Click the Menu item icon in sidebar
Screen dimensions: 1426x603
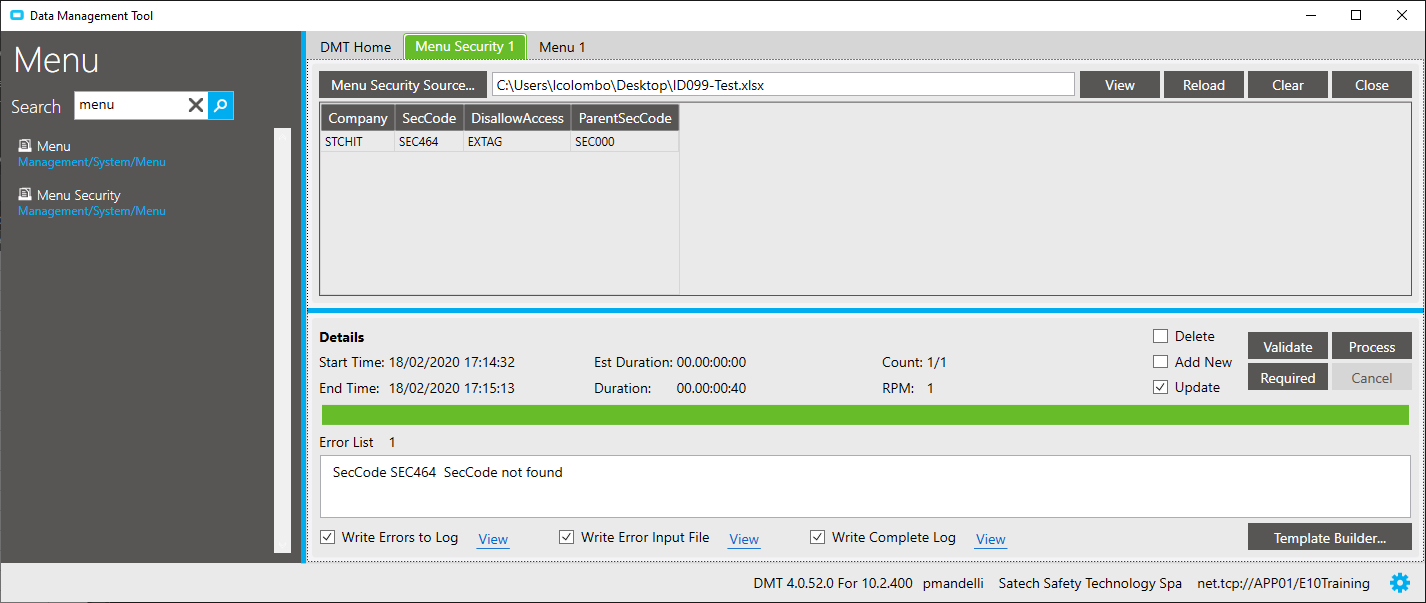coord(25,146)
